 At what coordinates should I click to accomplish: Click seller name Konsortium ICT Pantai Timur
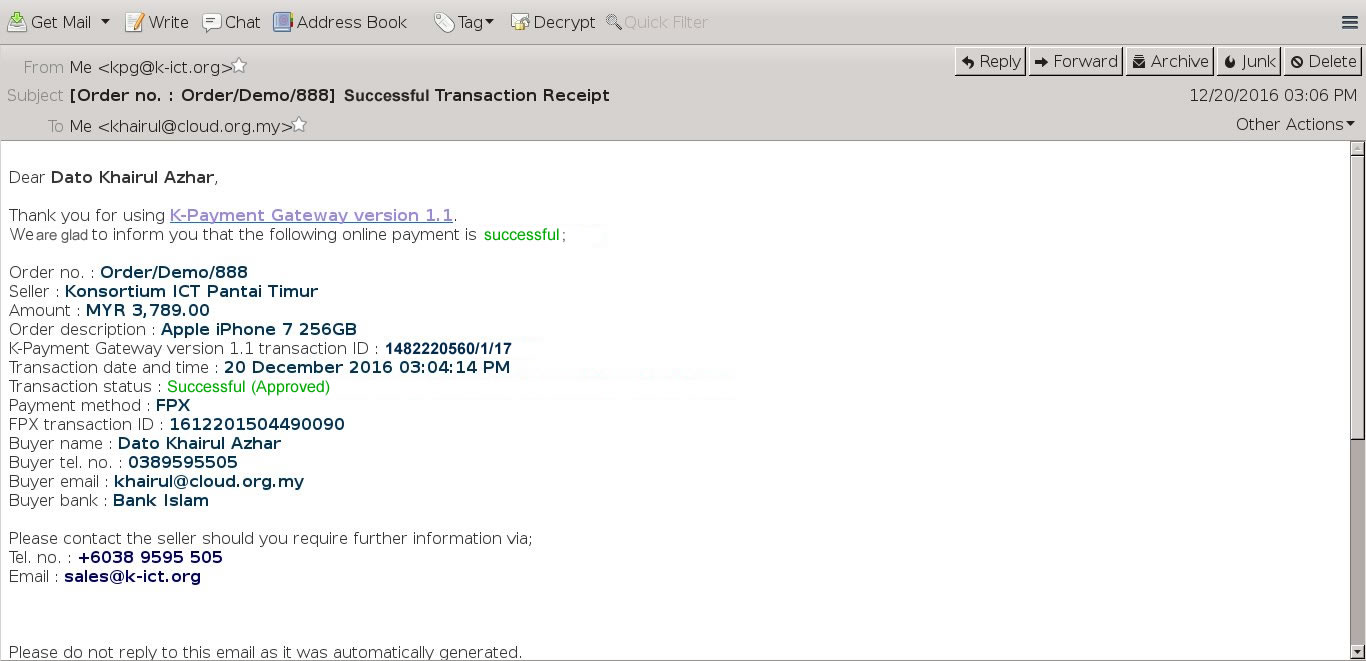(191, 291)
